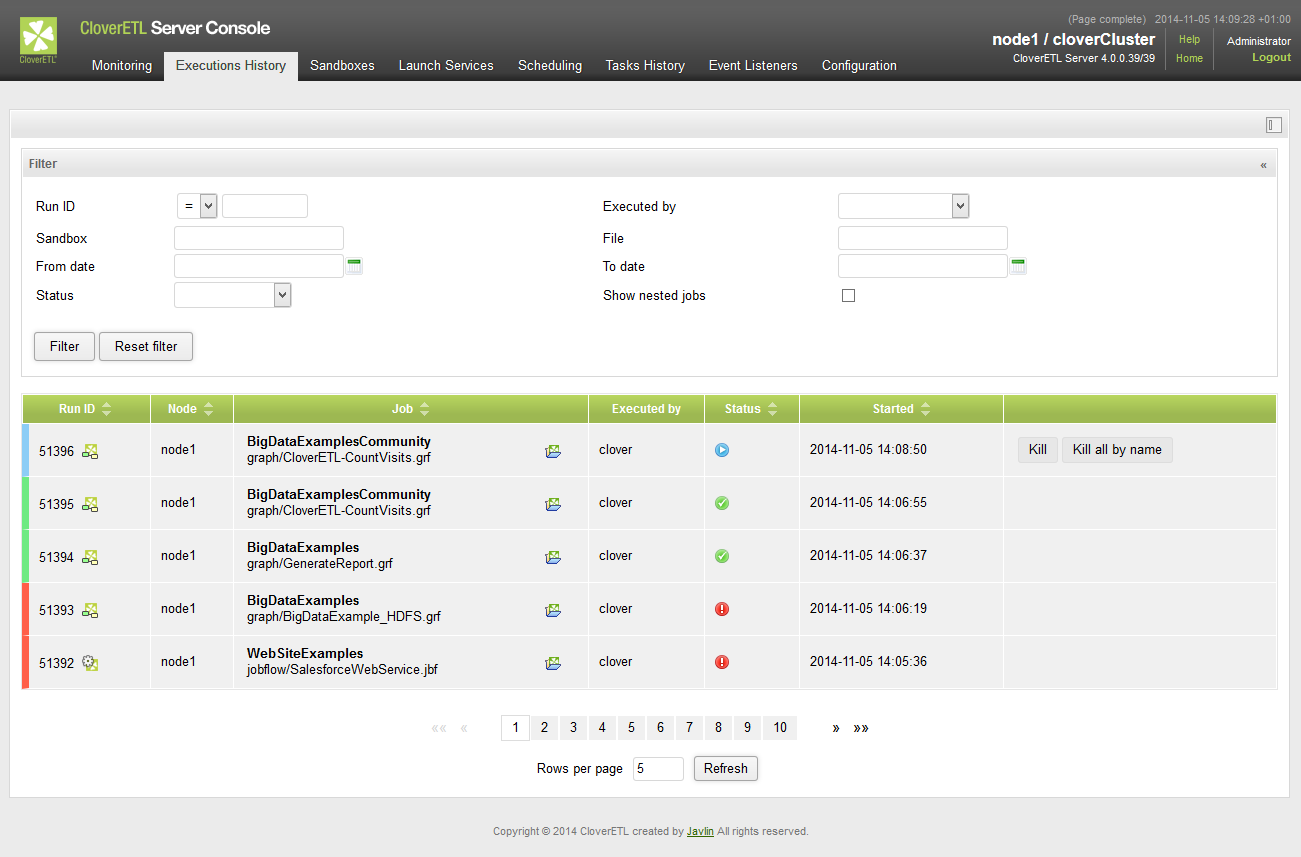
Task: Switch to the Monitoring tab
Action: coord(122,66)
